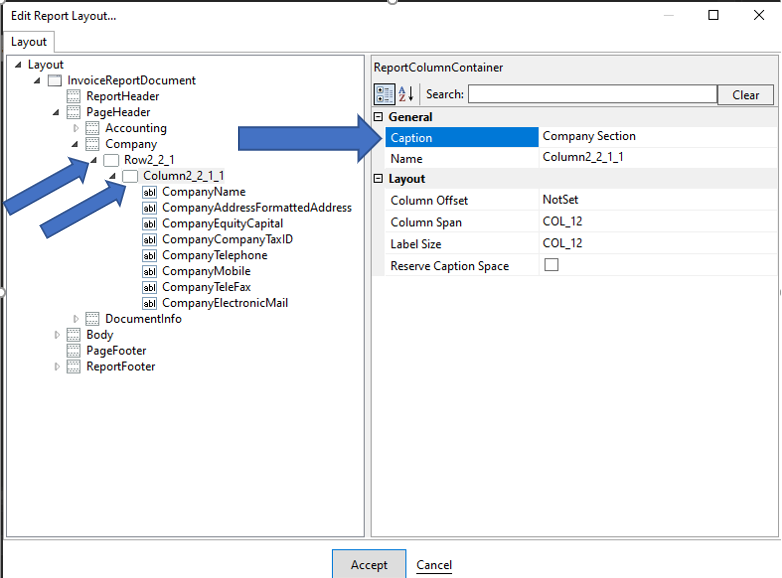Collapse the Row2_2_1 node
The width and height of the screenshot is (782, 578).
click(x=94, y=160)
